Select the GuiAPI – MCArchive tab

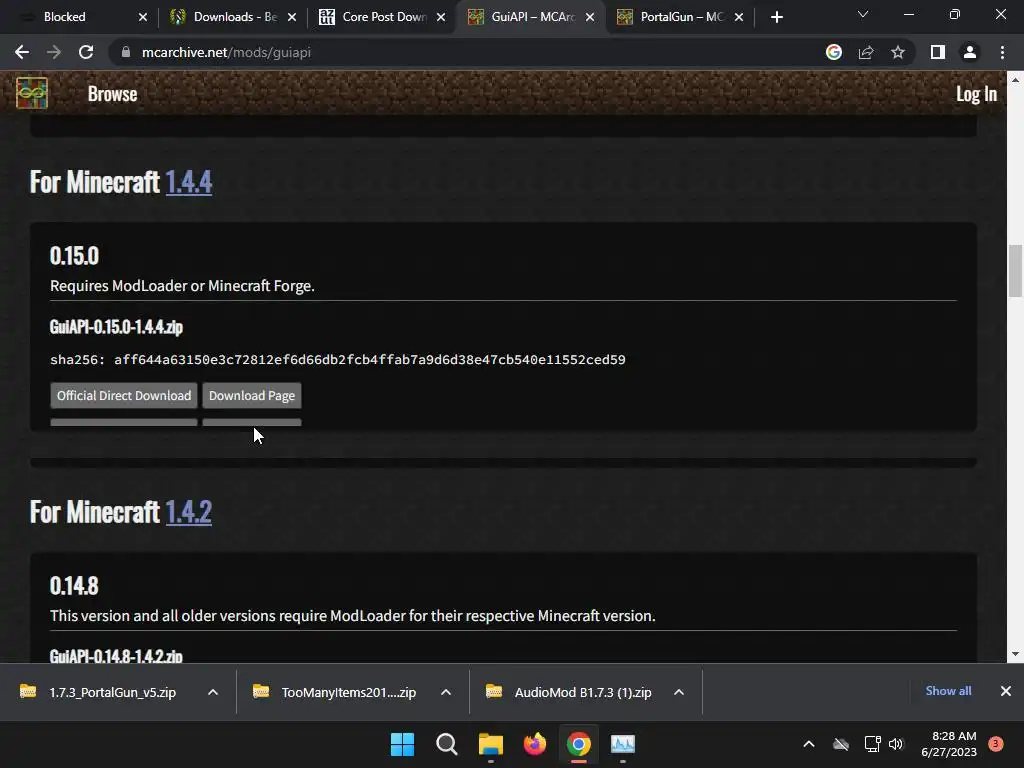528,17
